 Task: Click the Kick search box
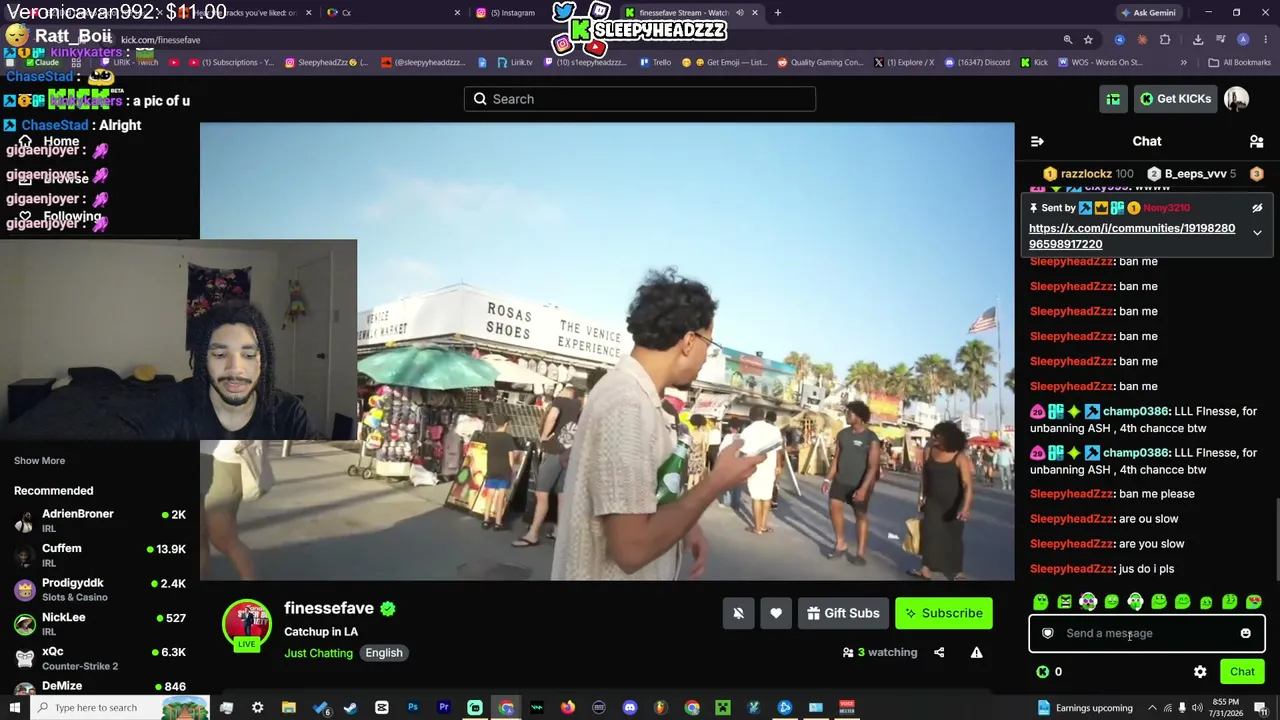pyautogui.click(x=640, y=99)
